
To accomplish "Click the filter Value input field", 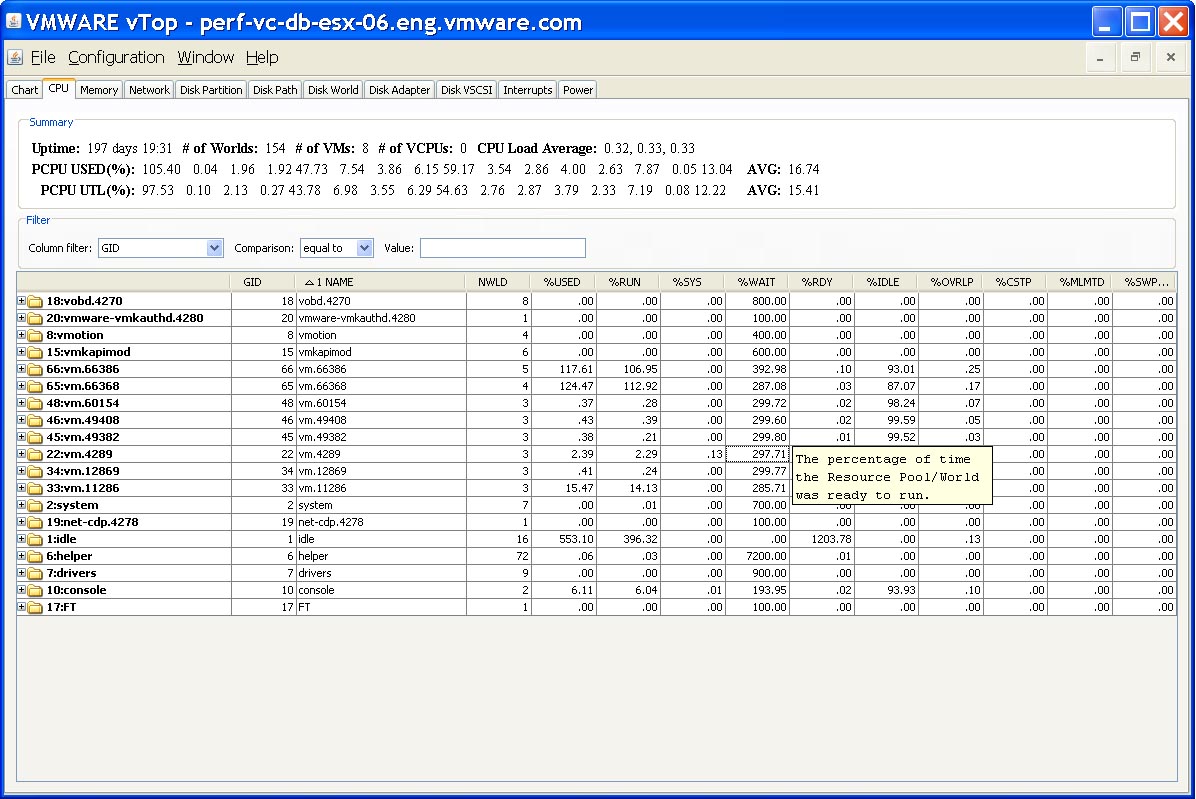I will click(503, 248).
